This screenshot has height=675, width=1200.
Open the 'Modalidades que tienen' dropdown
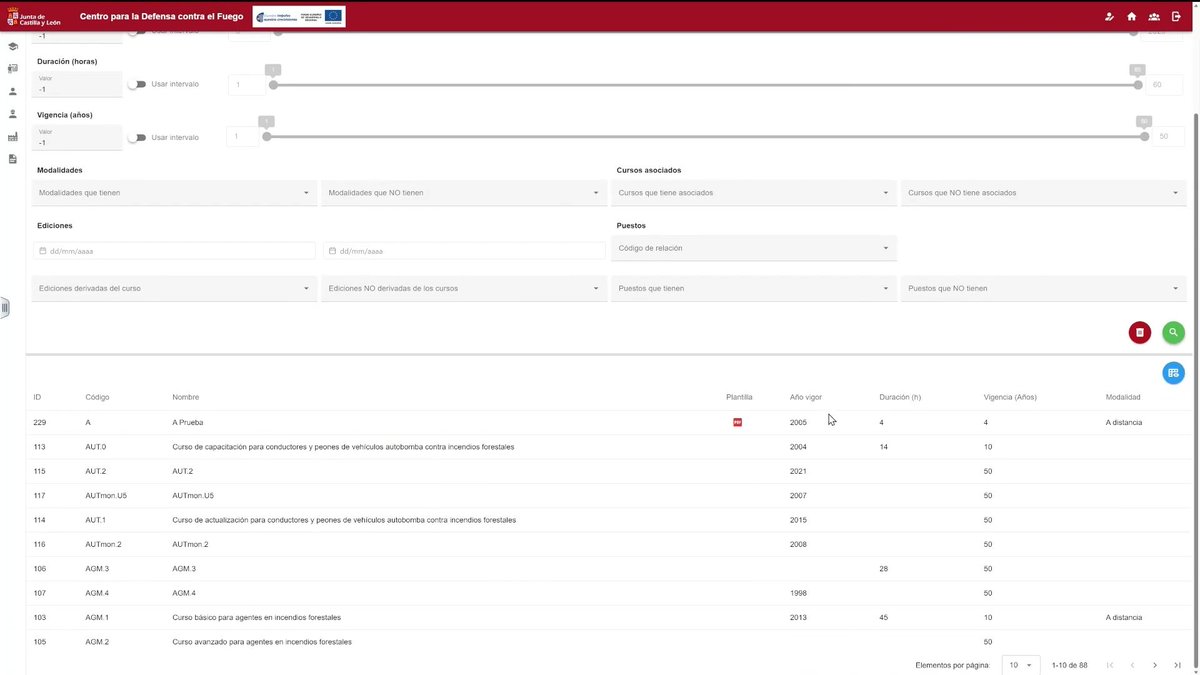click(174, 193)
